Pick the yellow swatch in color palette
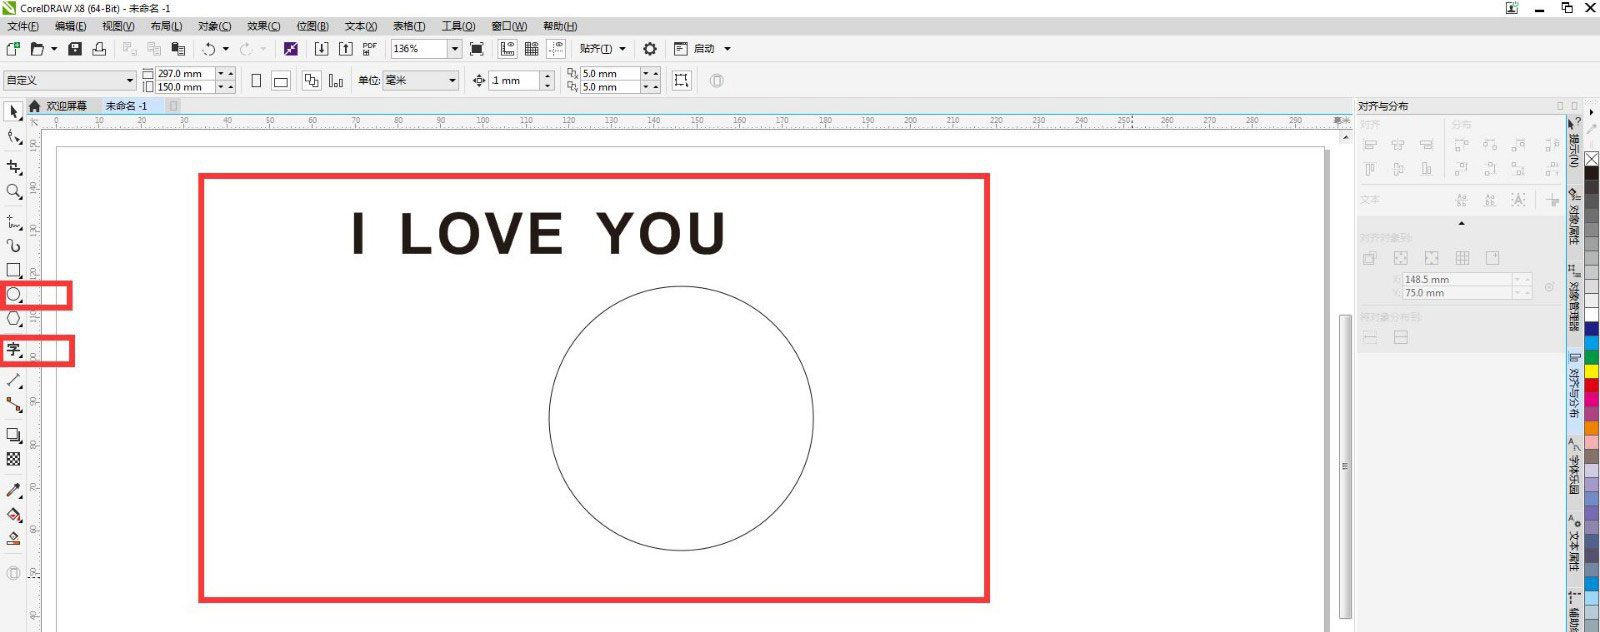 1591,371
